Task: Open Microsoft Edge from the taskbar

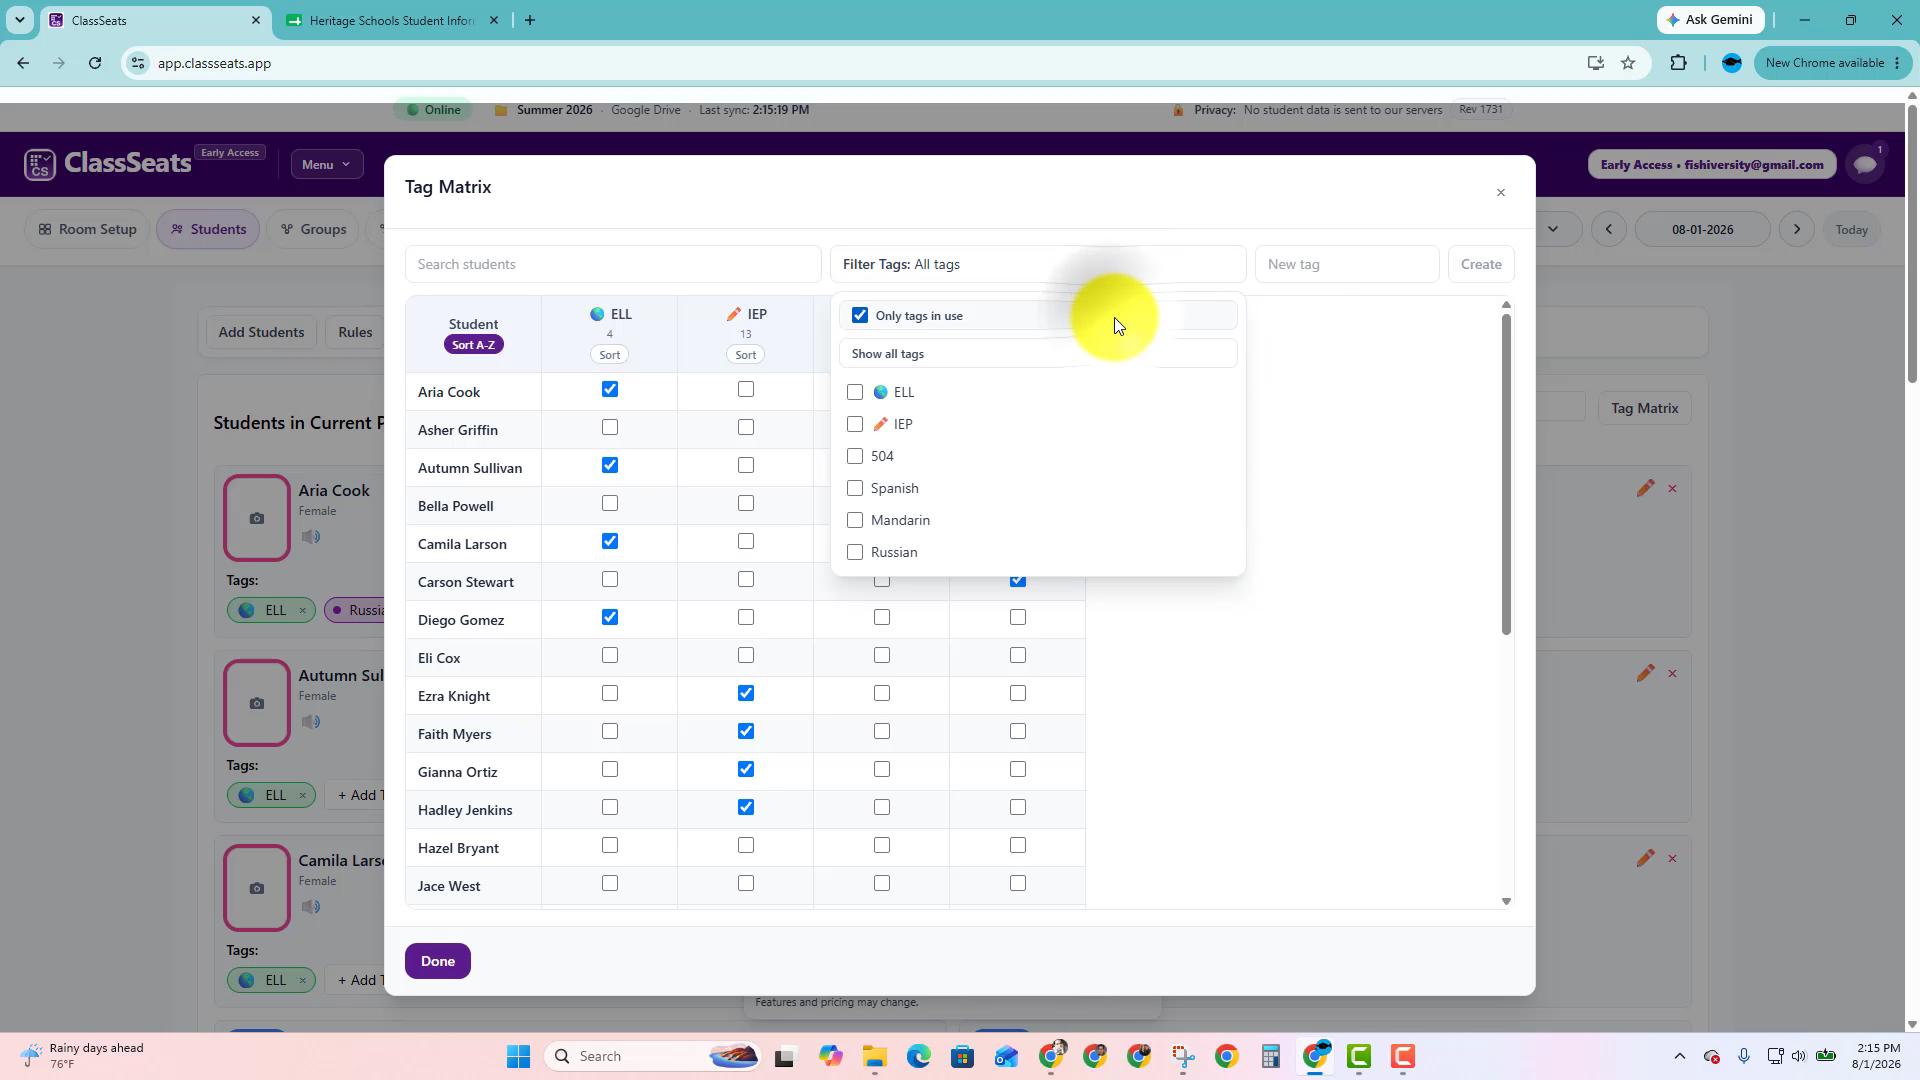Action: [x=918, y=1057]
